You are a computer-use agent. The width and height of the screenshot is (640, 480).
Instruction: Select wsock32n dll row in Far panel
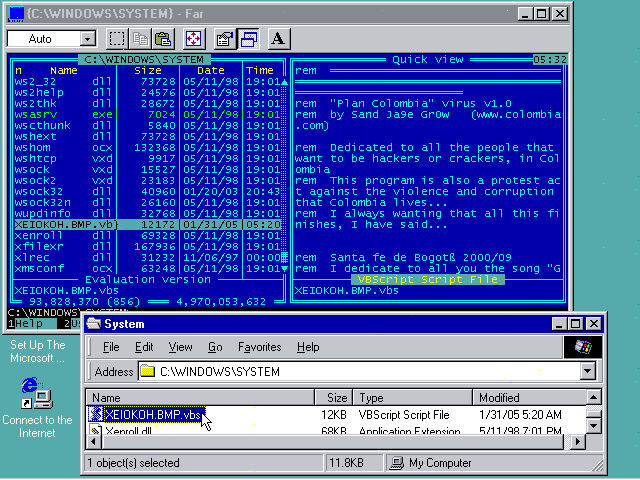pos(147,203)
